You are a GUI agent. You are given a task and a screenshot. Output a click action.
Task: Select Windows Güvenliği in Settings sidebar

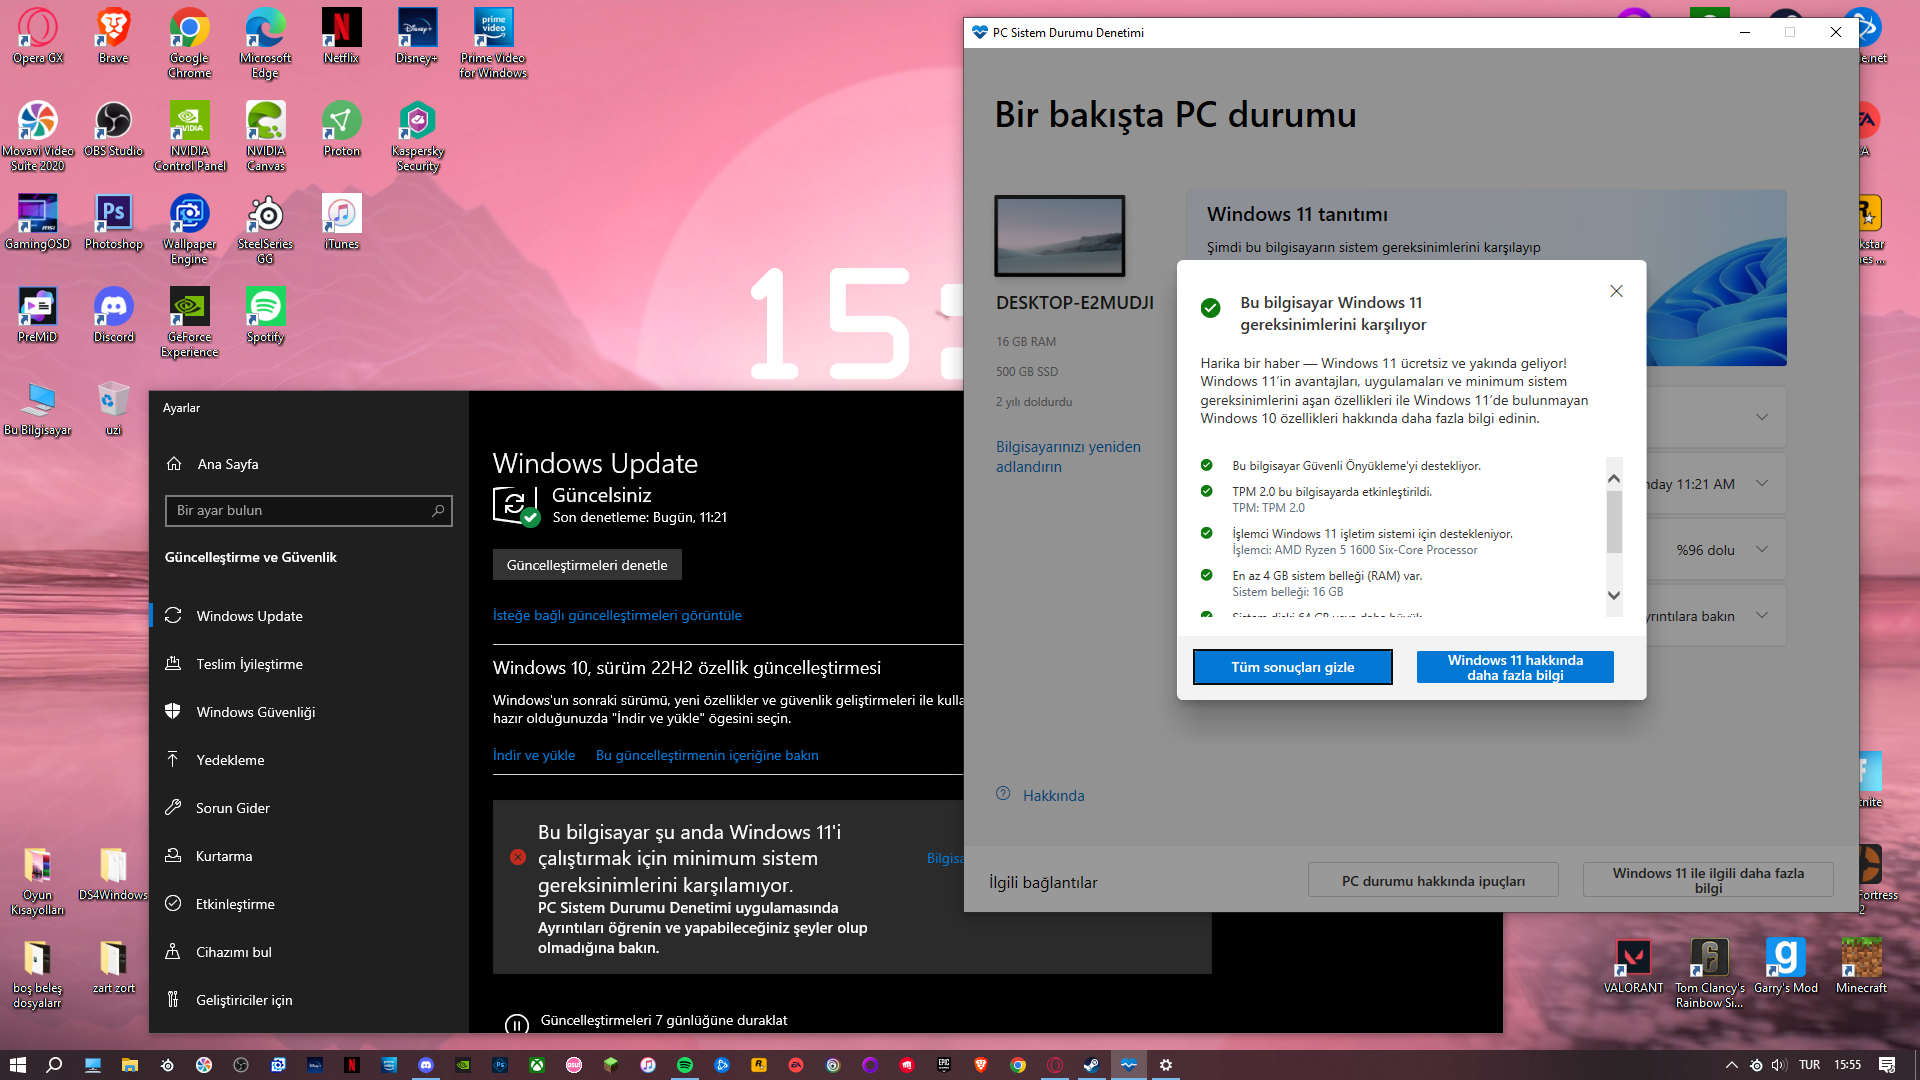coord(255,712)
